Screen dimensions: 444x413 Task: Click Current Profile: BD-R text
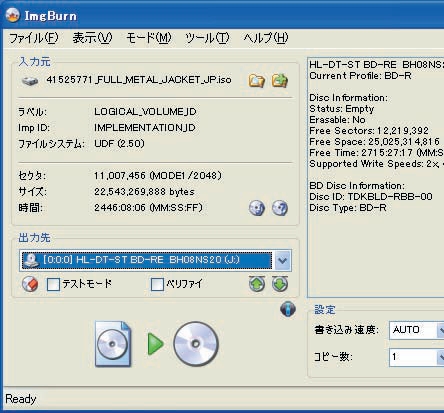tap(360, 76)
